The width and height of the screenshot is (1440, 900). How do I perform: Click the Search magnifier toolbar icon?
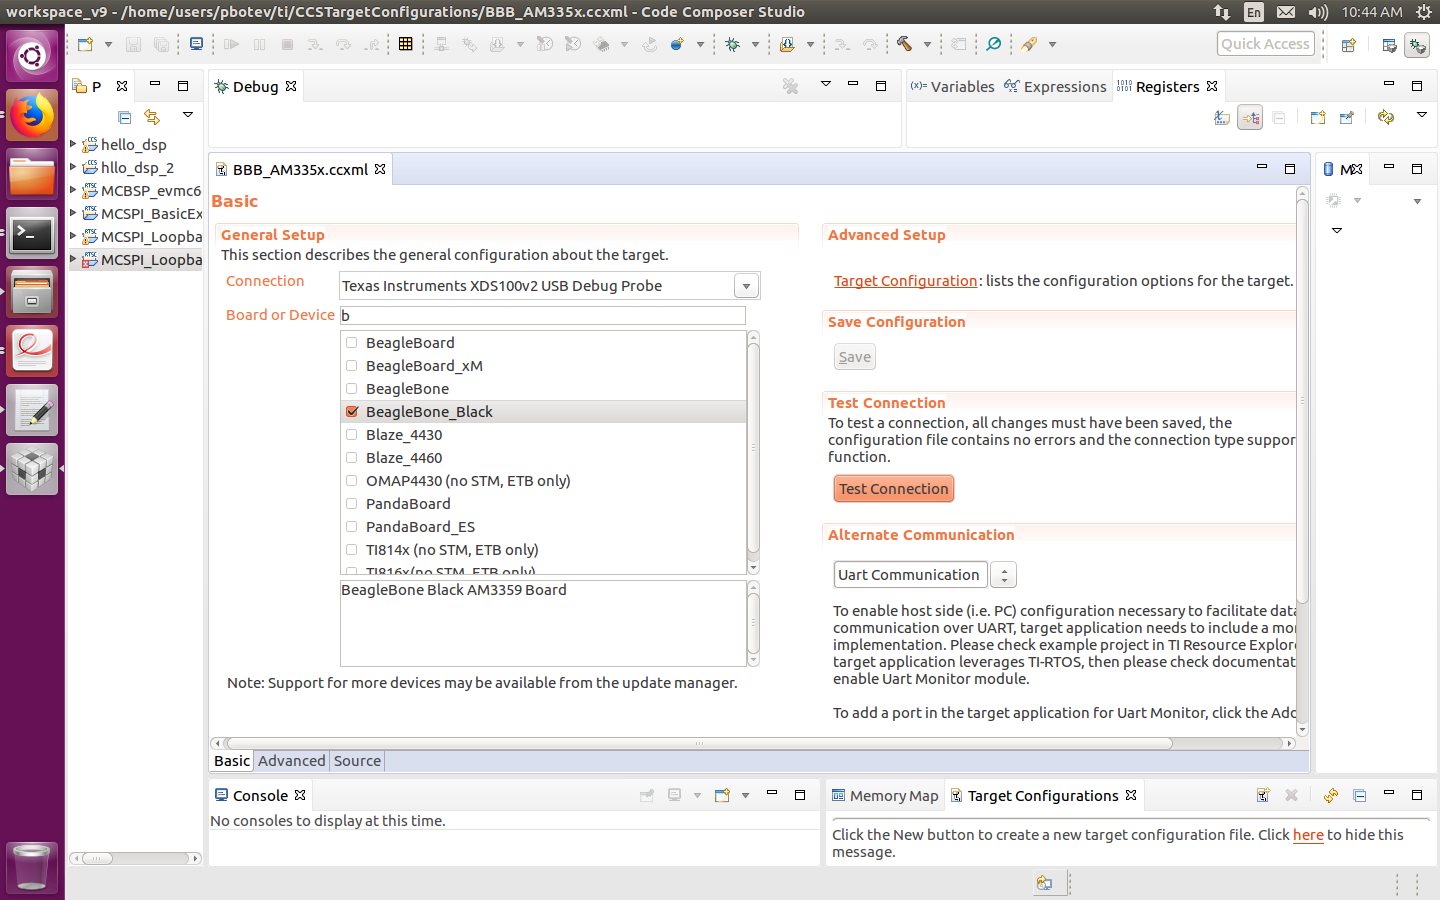993,44
